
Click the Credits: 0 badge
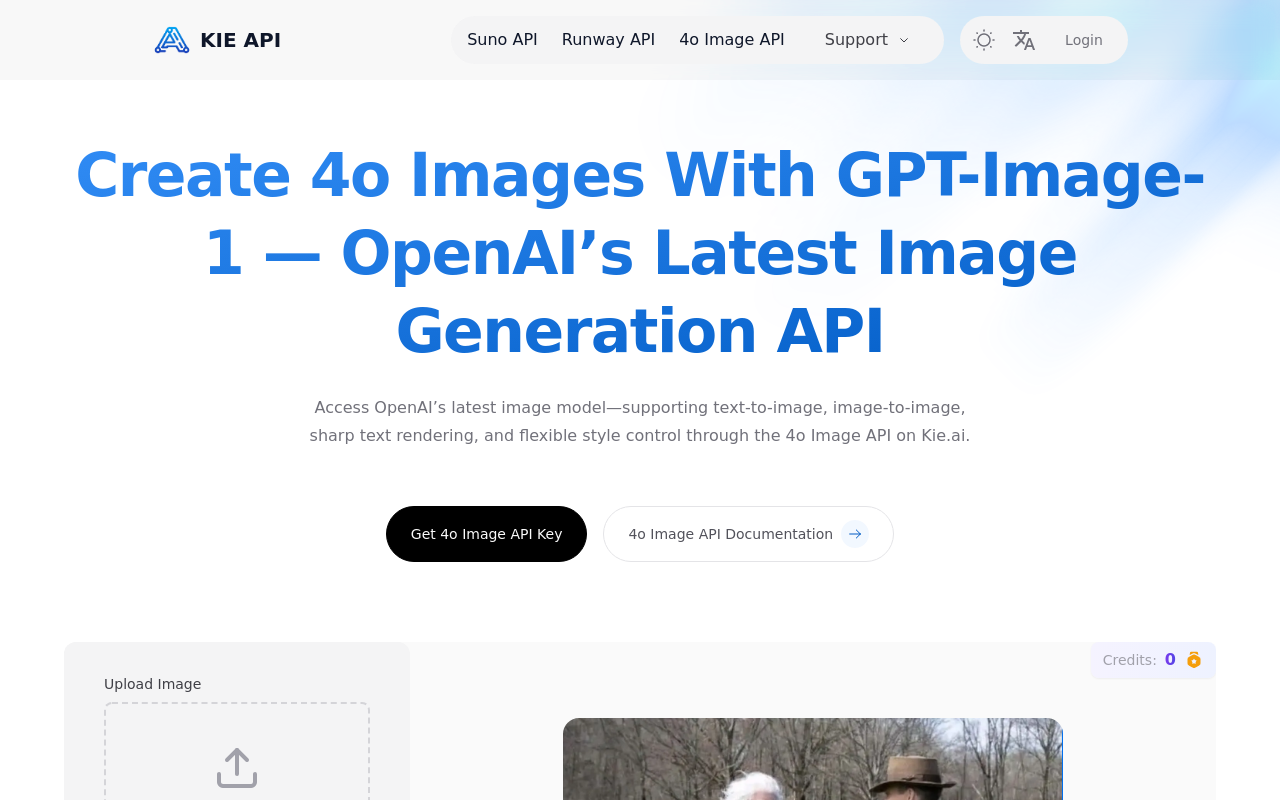pos(1153,660)
